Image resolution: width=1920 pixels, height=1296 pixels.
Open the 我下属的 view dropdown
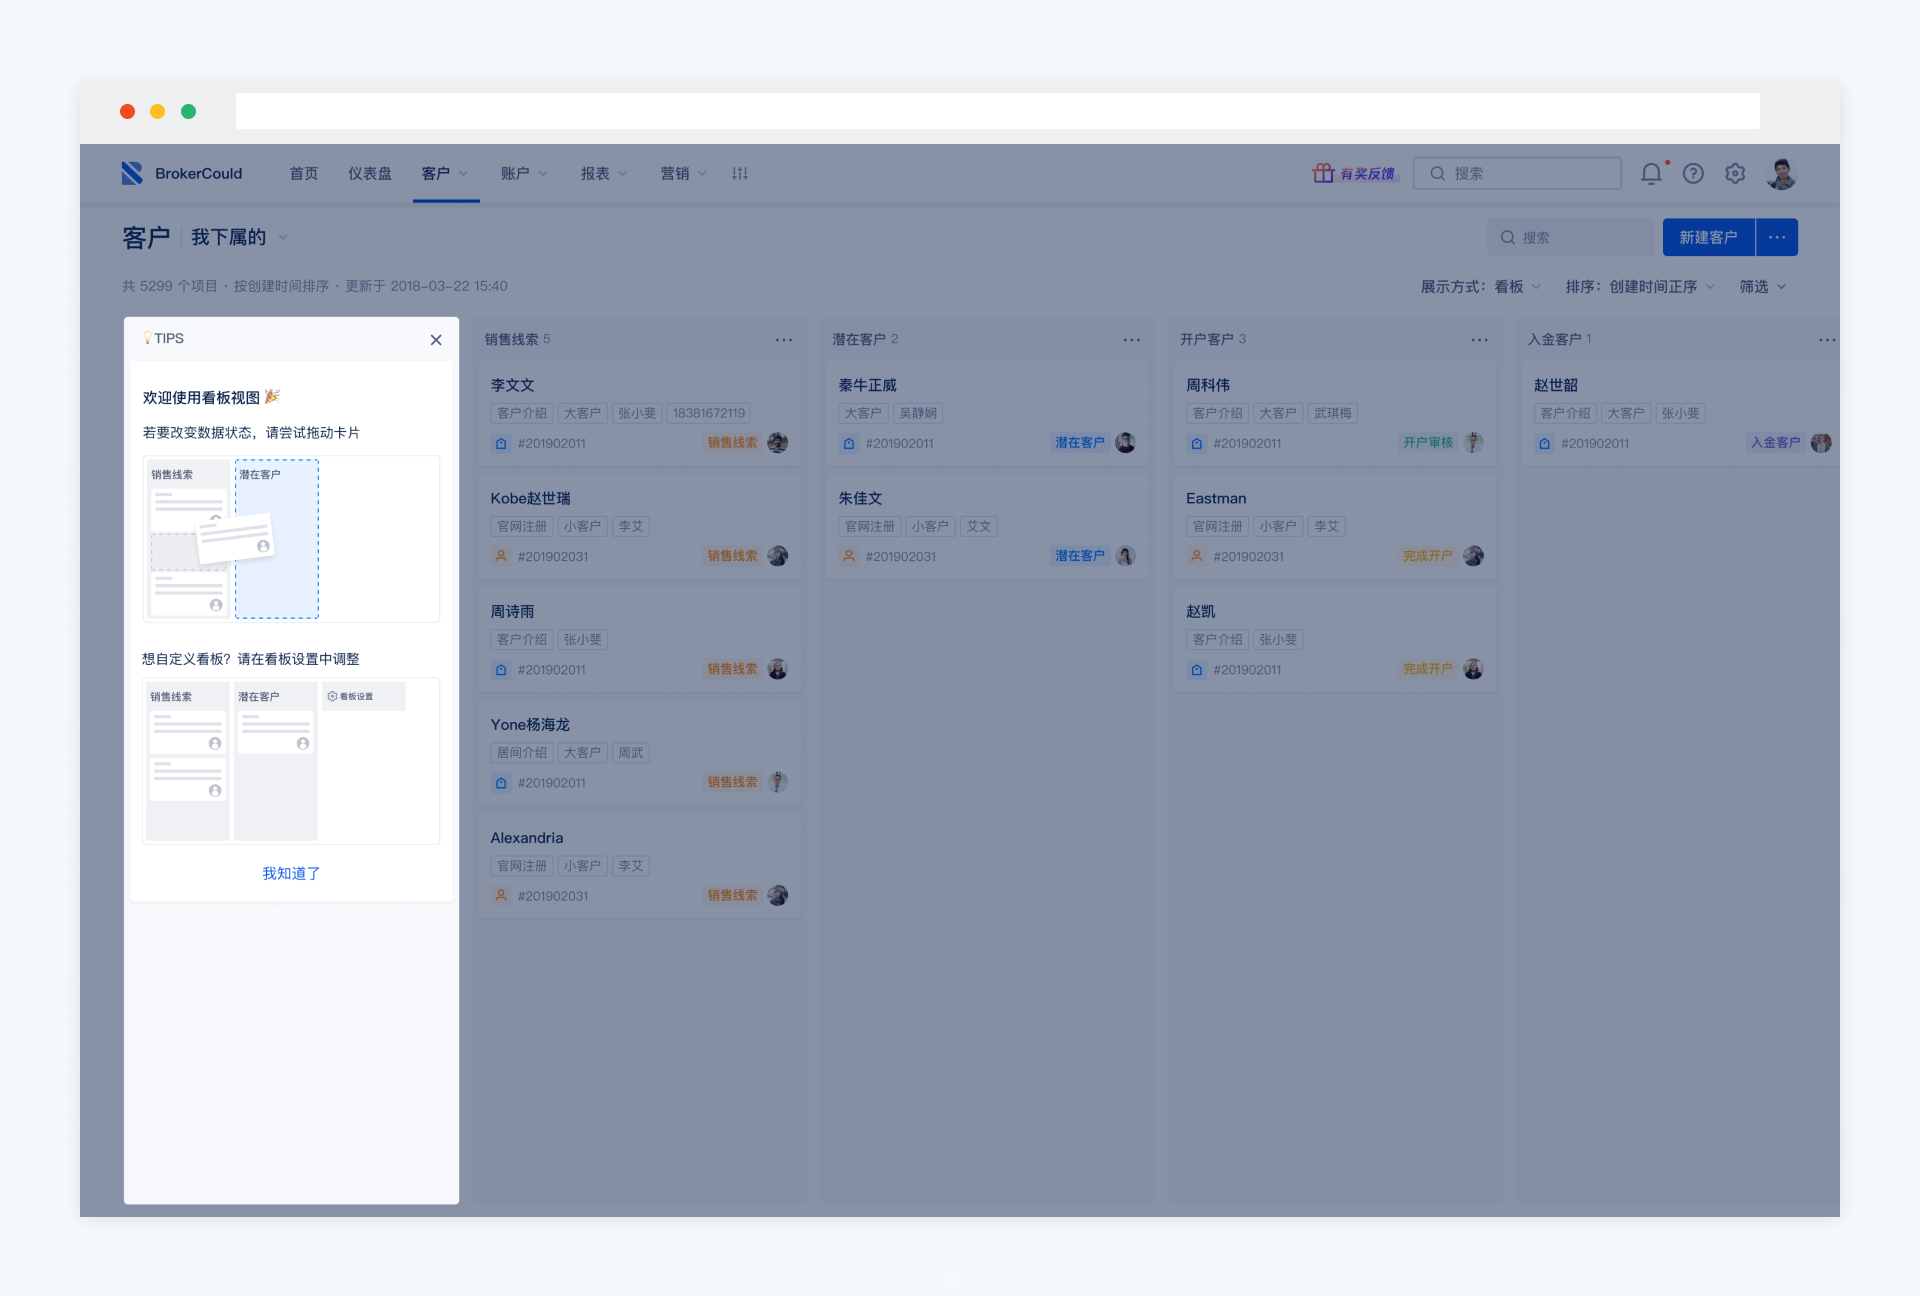tap(240, 237)
